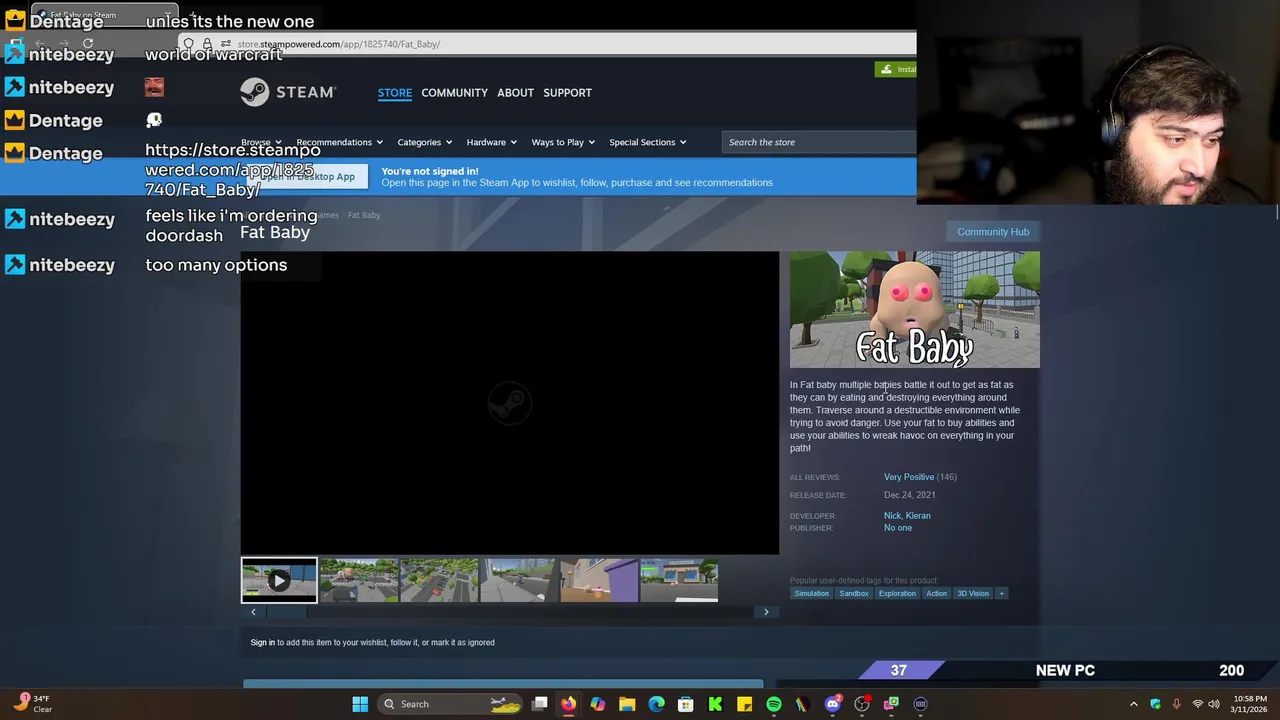Open site permissions icon in address bar
1280x720 pixels.
point(226,44)
